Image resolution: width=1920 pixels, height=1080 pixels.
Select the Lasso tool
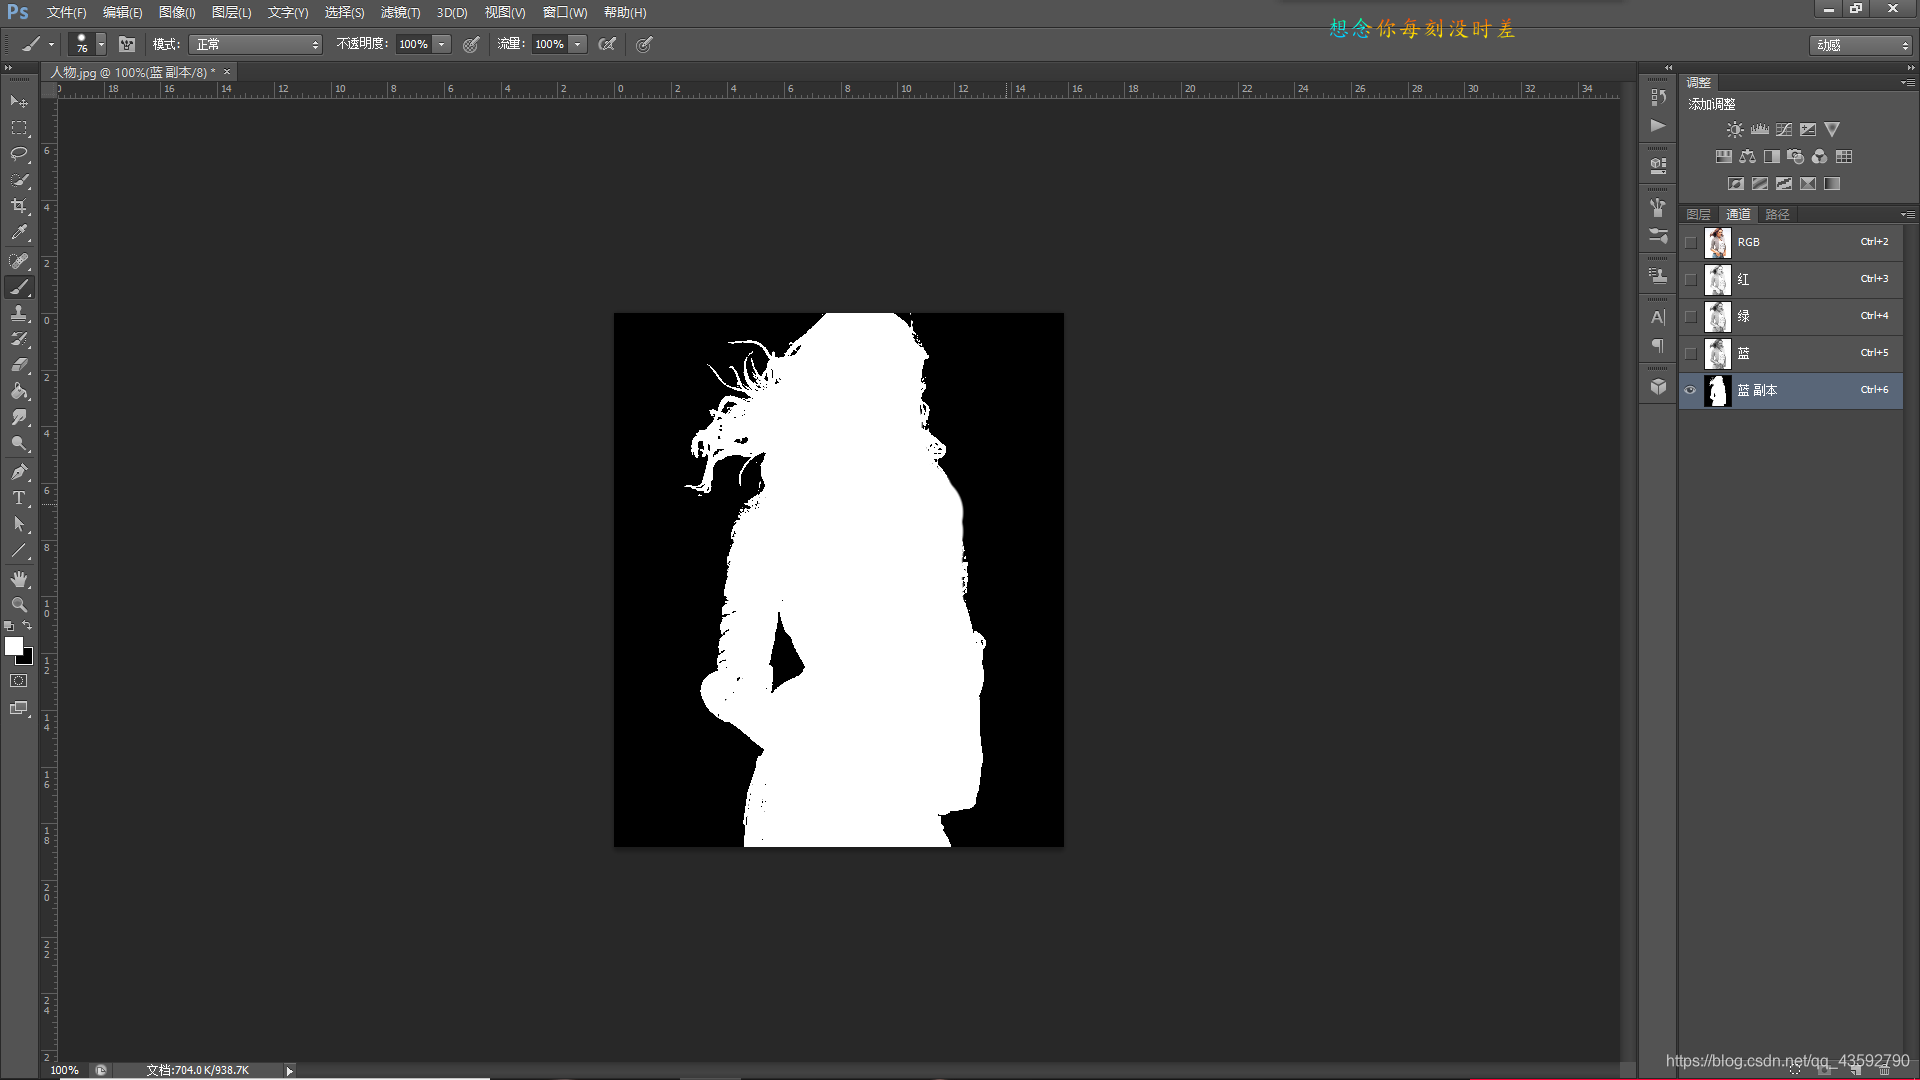tap(19, 154)
